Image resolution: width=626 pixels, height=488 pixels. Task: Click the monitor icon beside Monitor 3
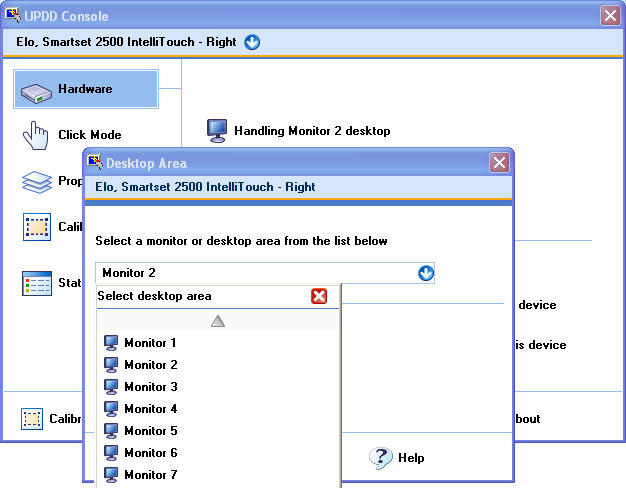click(111, 387)
